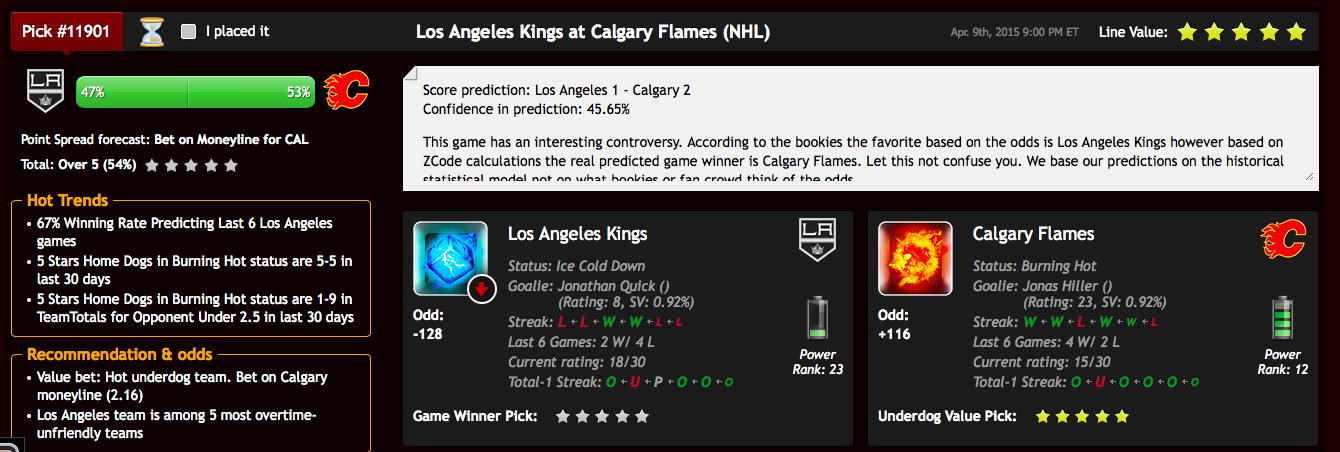This screenshot has width=1340, height=452.
Task: Click the blue ice cube Kings thumbnail
Action: click(450, 259)
